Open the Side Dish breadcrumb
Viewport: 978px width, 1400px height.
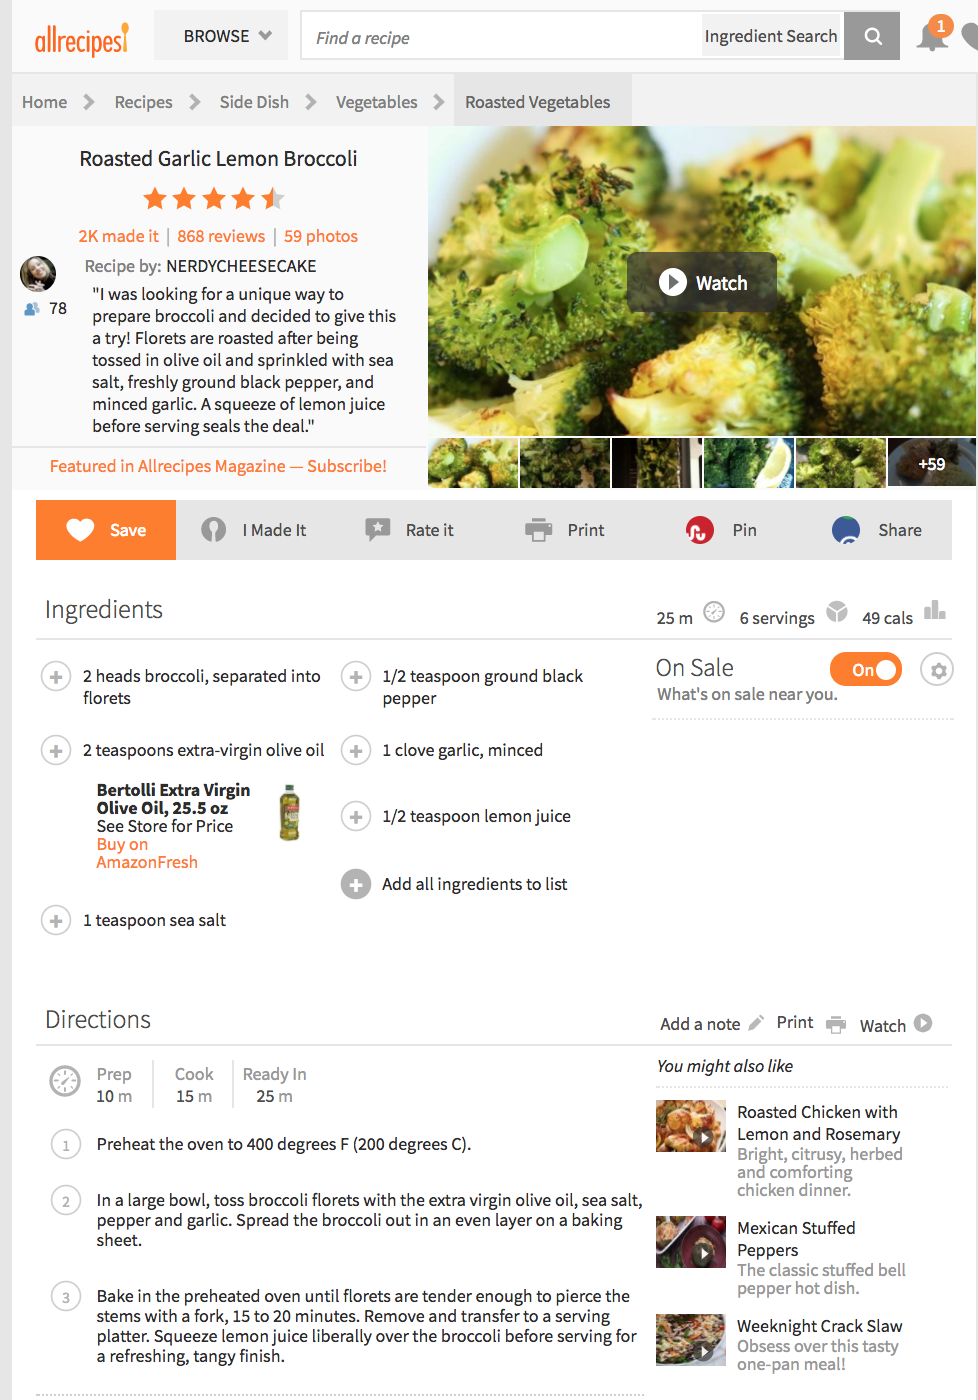tap(254, 102)
